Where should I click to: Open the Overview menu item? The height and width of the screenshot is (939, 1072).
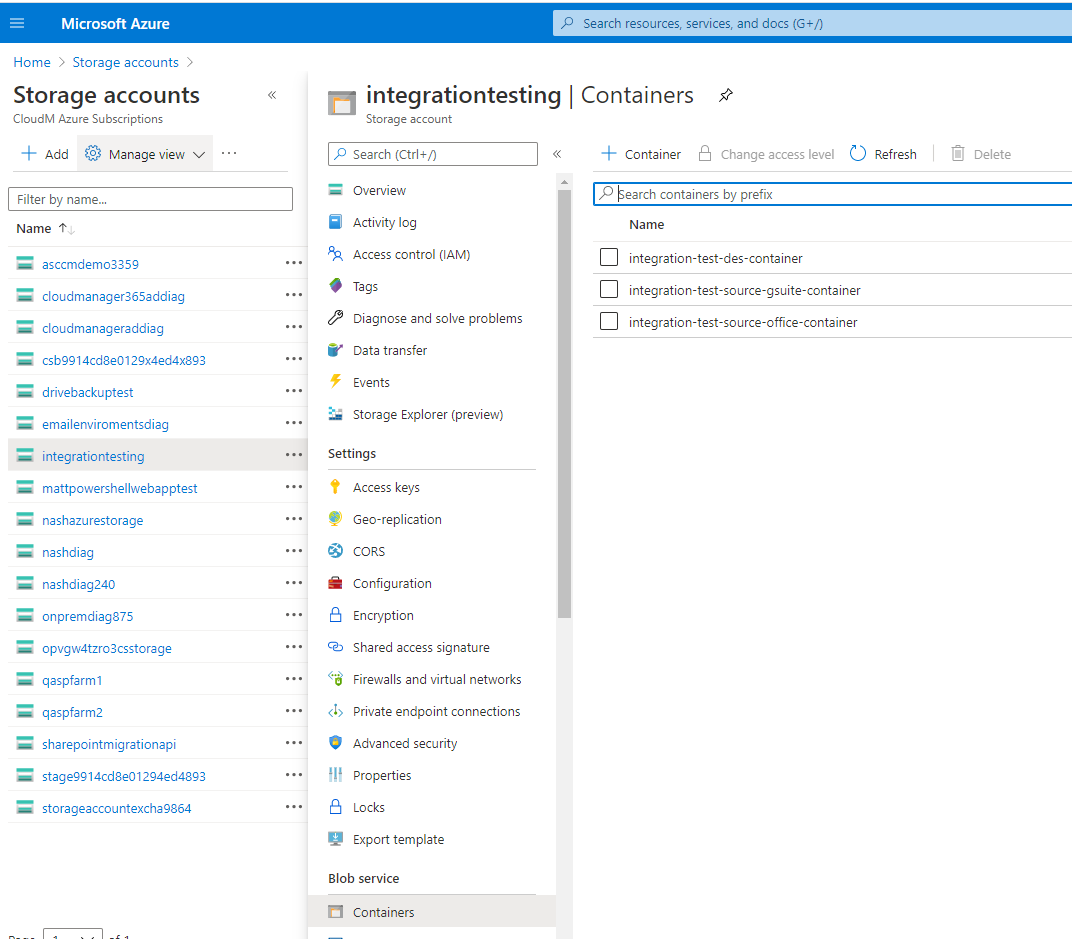(379, 190)
